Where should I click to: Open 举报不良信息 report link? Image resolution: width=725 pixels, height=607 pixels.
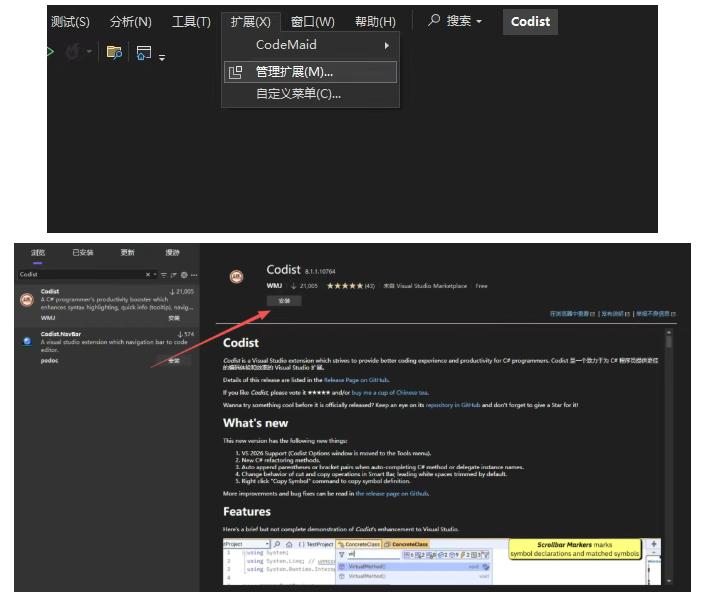coord(656,314)
